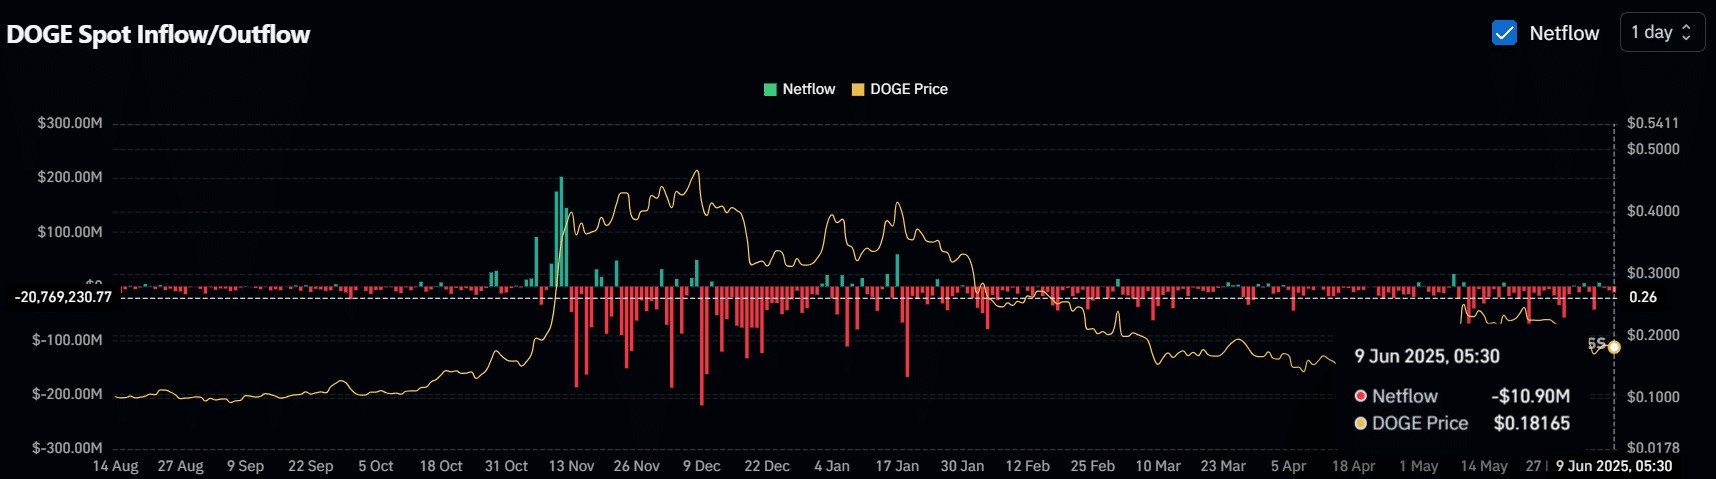Click the 26 Nov x-axis date label
The image size is (1716, 479).
[636, 466]
